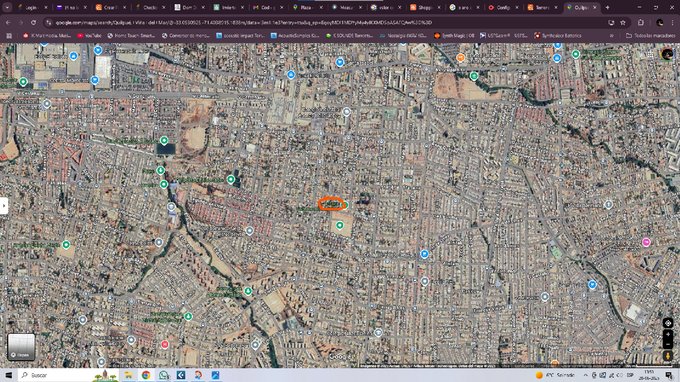Switch map type using the layers thumbnail
The height and width of the screenshot is (382, 680).
click(21, 346)
